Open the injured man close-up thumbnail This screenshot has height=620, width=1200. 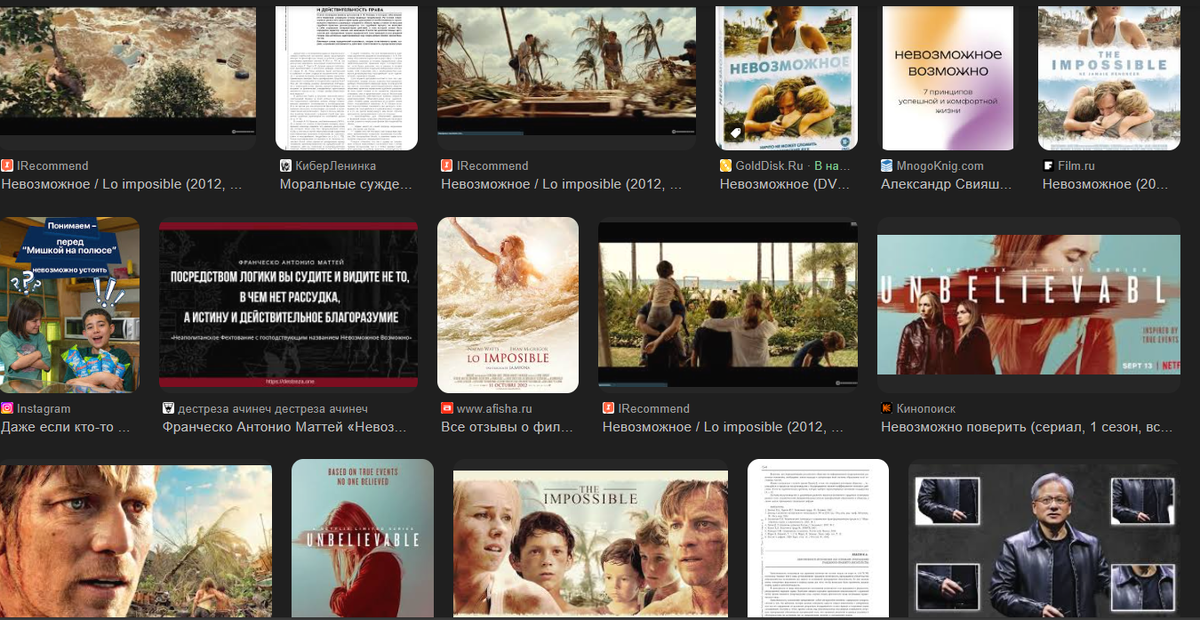point(136,540)
